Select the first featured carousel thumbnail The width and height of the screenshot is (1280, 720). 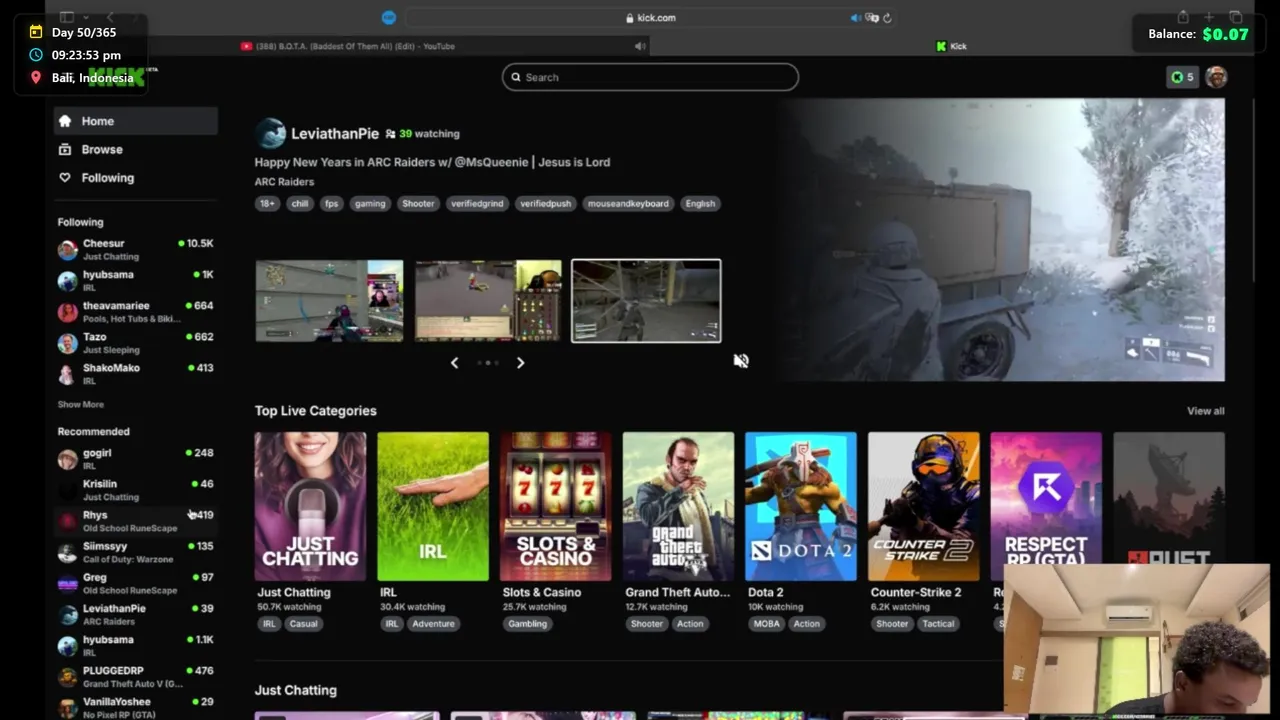pyautogui.click(x=329, y=301)
